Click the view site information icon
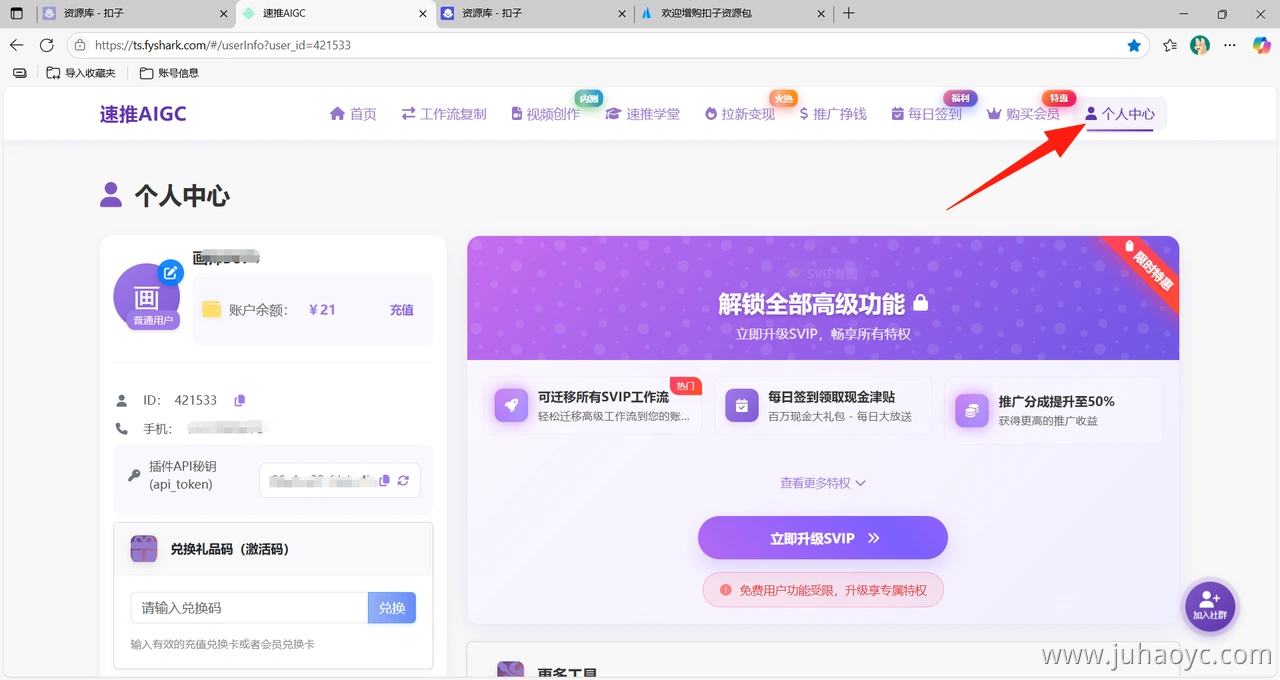Screen dimensions: 1280x680 coord(79,45)
